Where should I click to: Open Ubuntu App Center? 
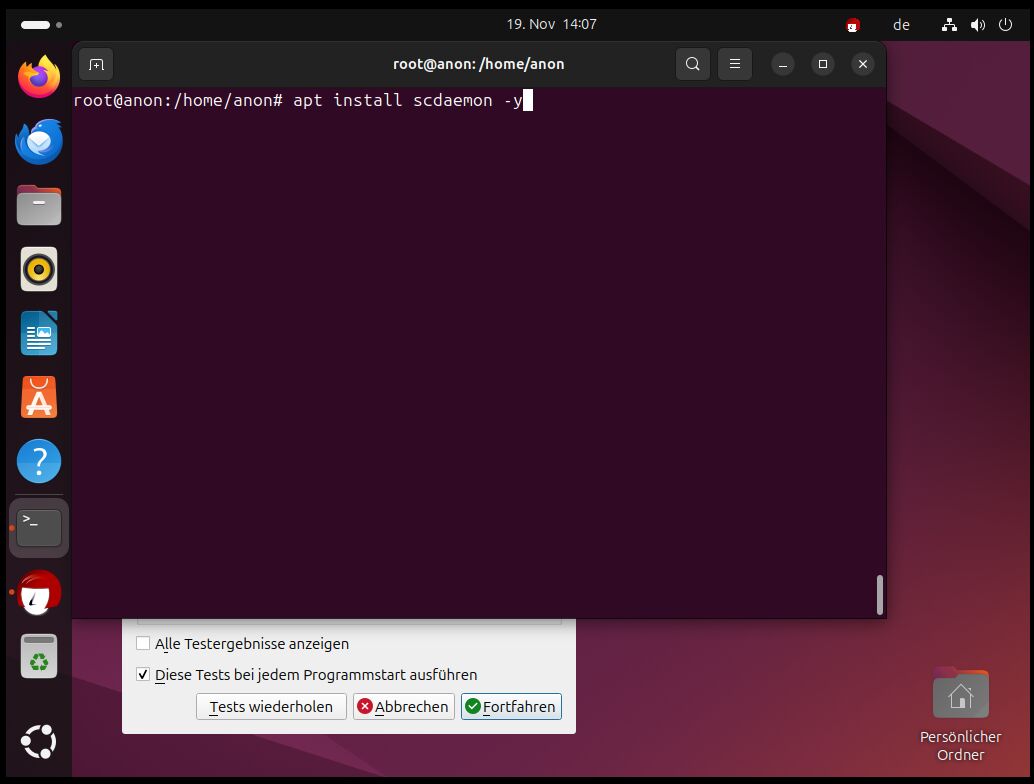pyautogui.click(x=39, y=398)
